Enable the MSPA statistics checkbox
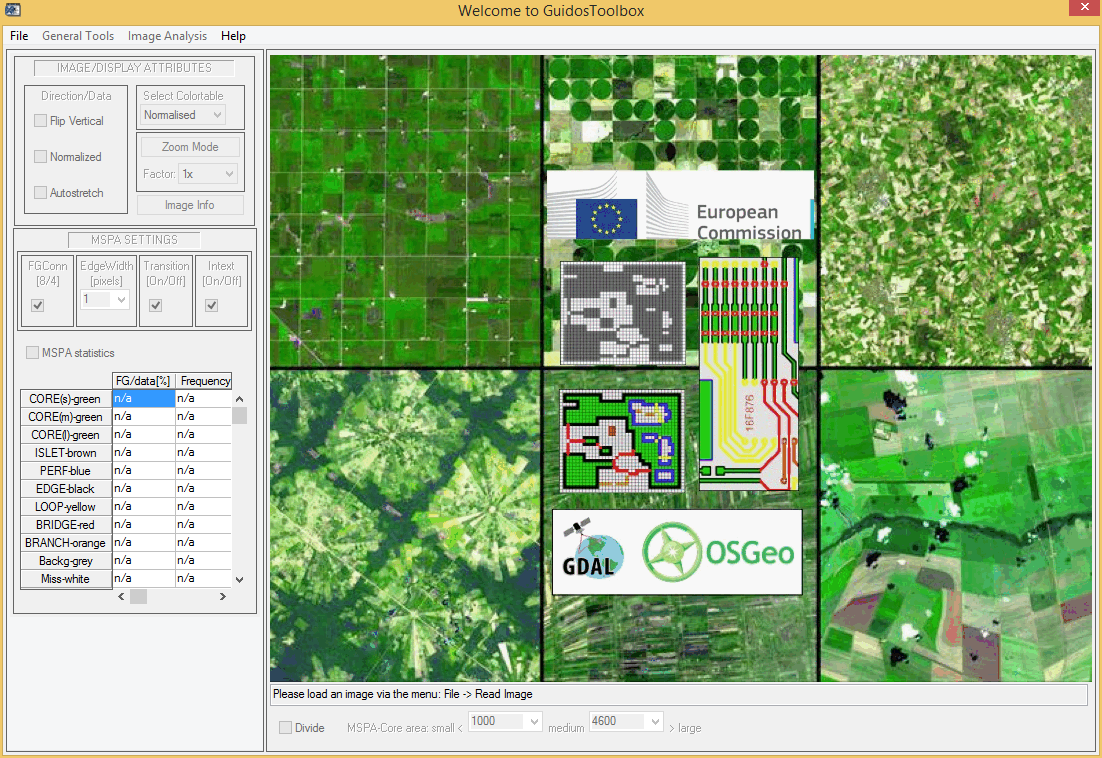The height and width of the screenshot is (758, 1102). [32, 353]
